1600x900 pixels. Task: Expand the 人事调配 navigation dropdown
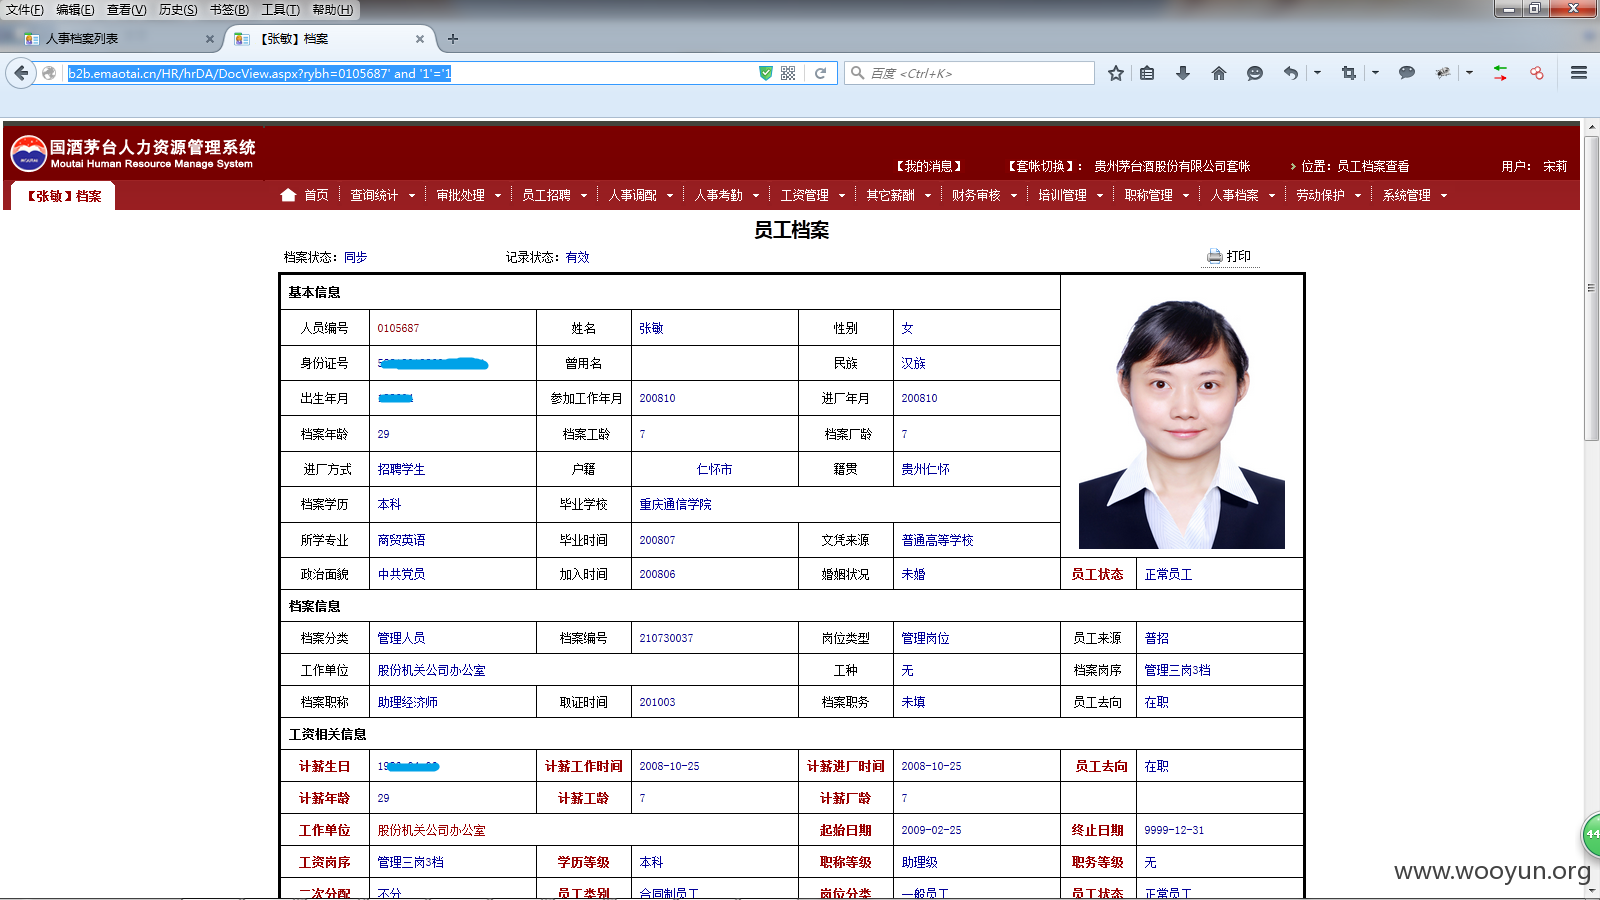click(670, 196)
